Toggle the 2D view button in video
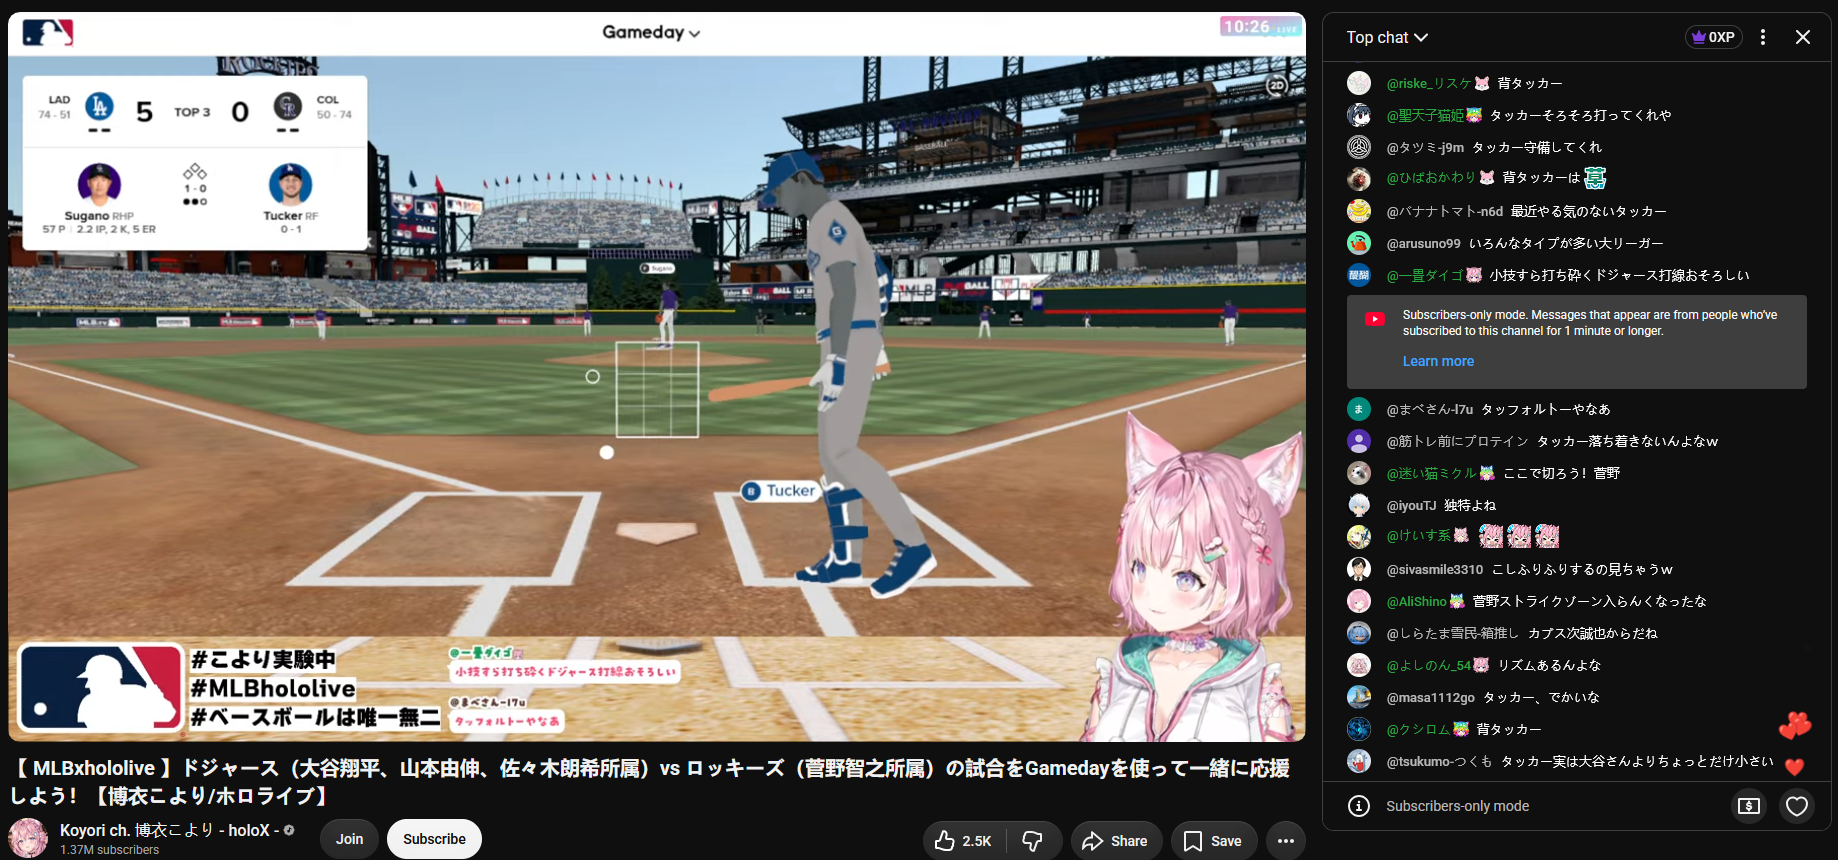1838x860 pixels. (1277, 86)
